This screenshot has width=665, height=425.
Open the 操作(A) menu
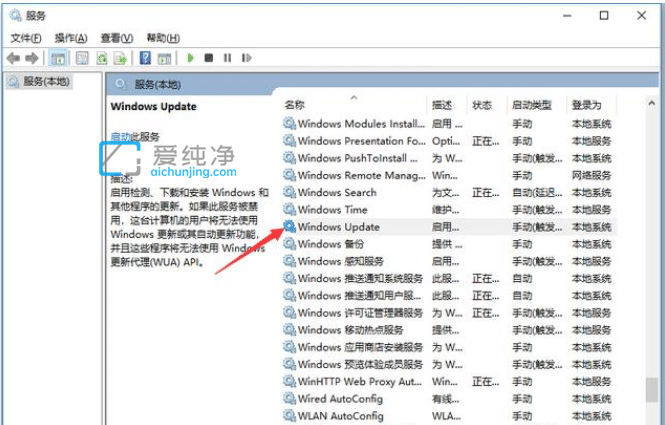tap(71, 38)
